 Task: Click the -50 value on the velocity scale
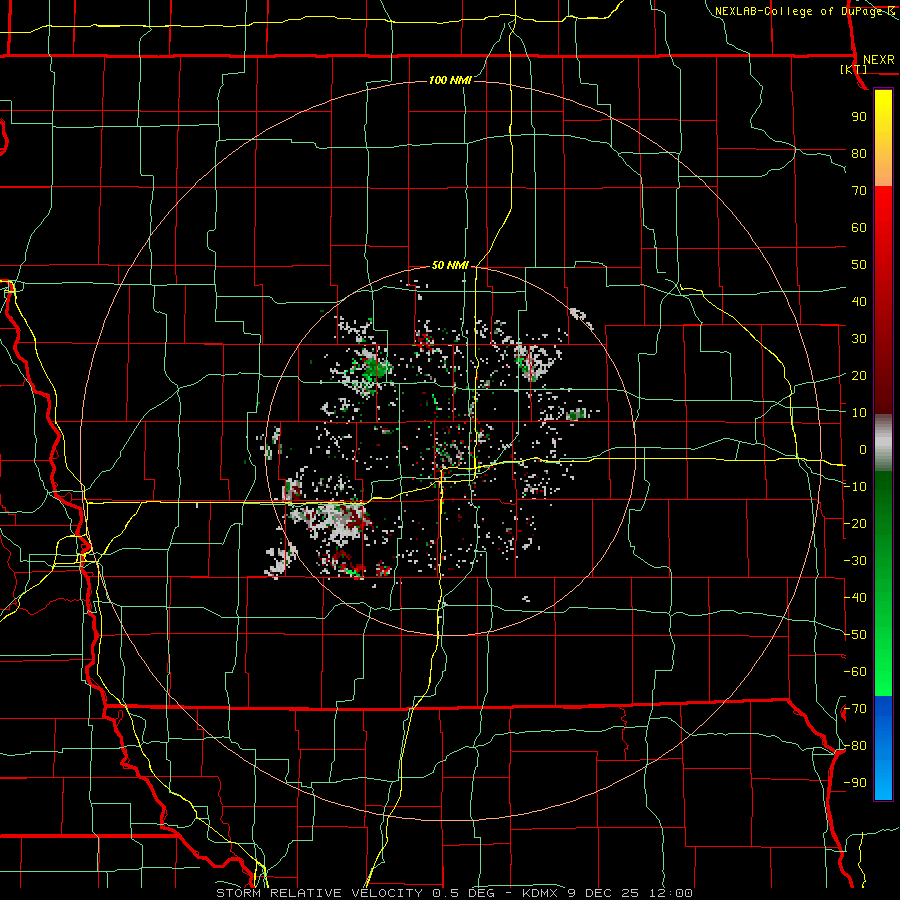point(855,635)
